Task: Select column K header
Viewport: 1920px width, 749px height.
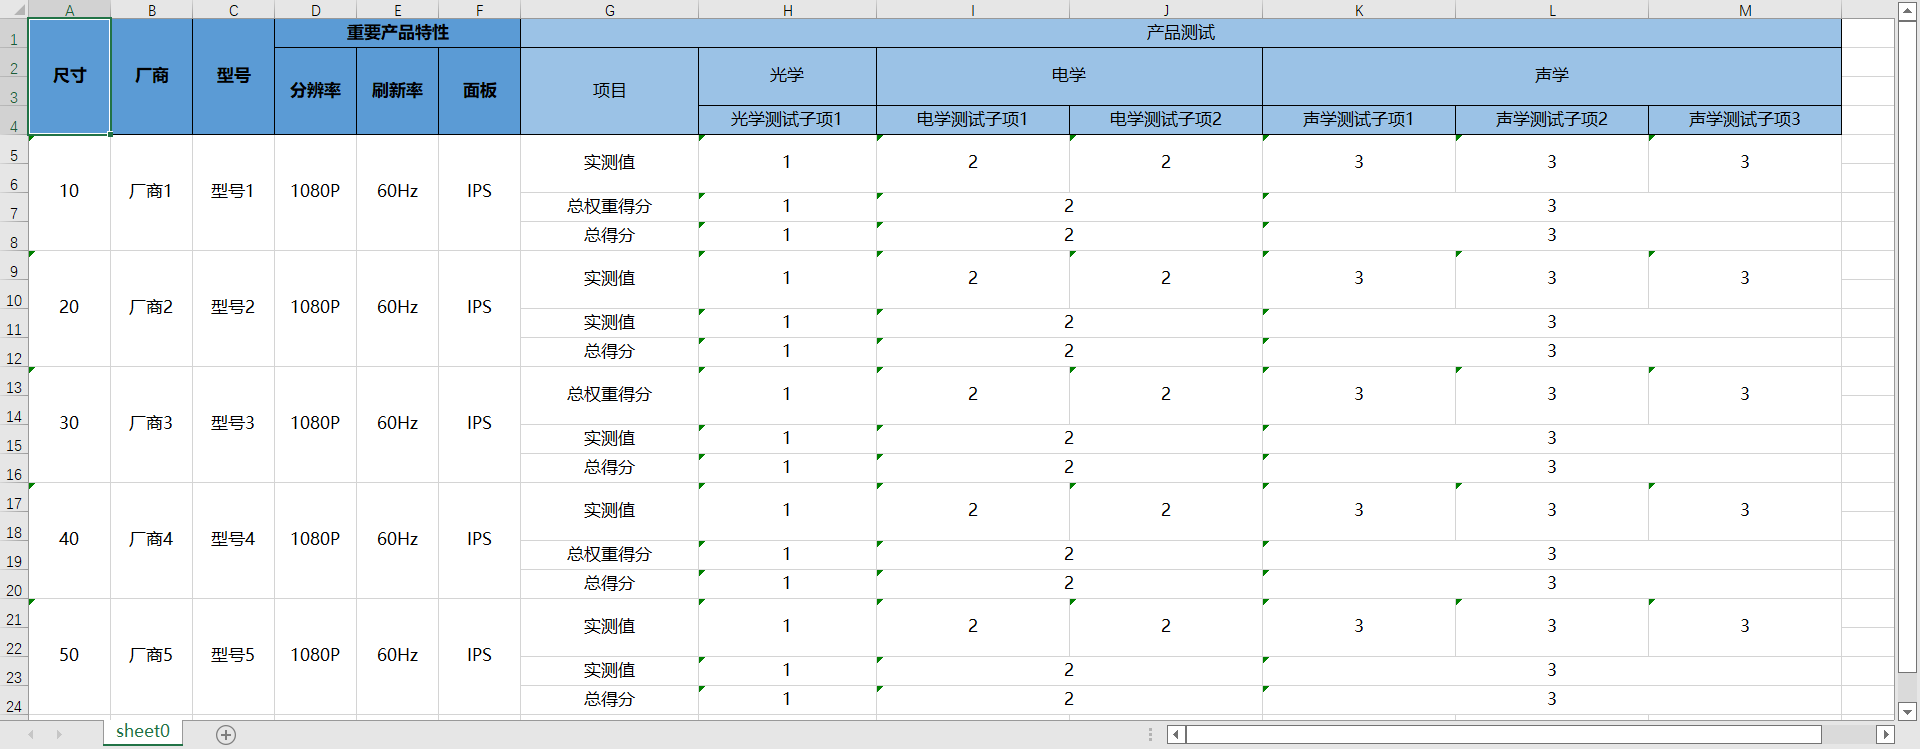Action: point(1359,10)
